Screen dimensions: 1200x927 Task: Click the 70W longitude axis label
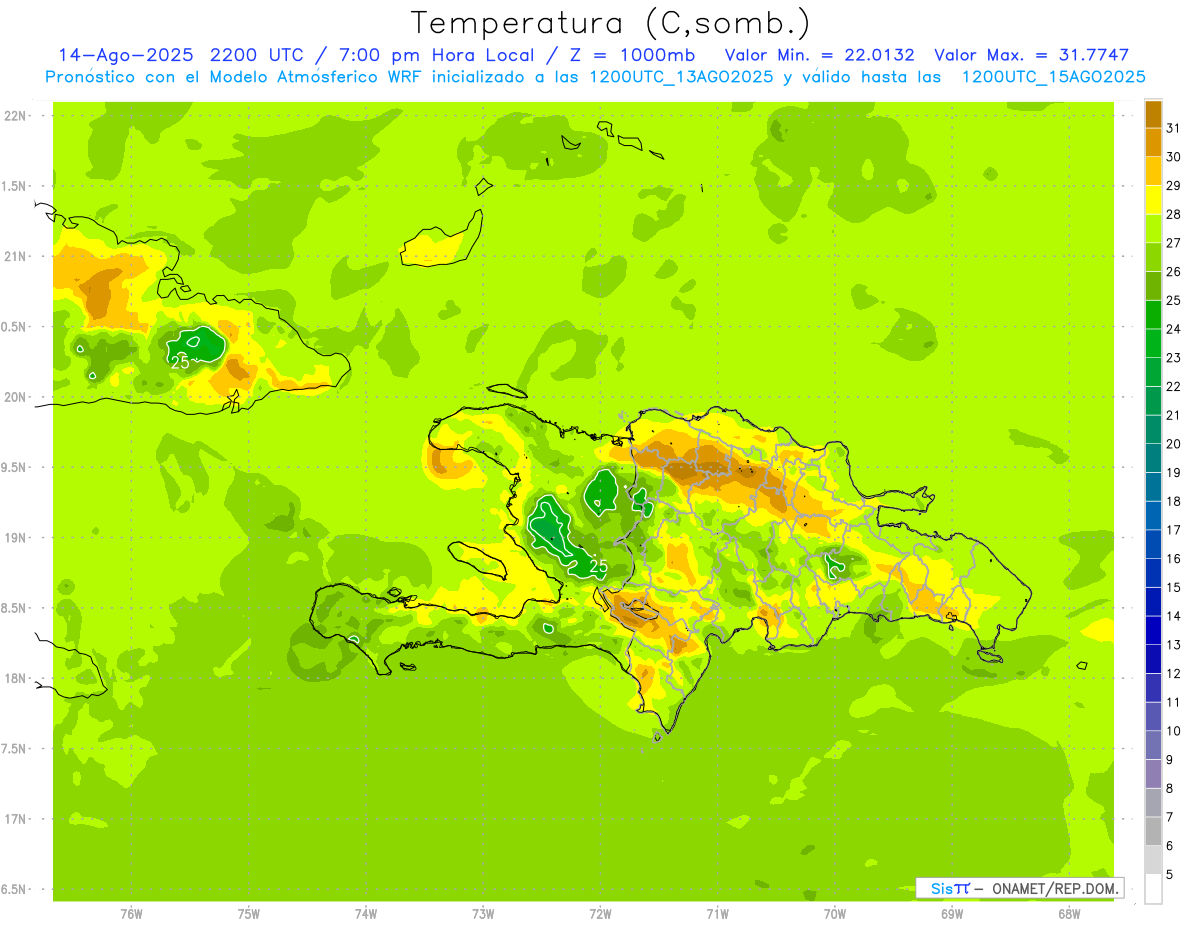click(x=835, y=913)
